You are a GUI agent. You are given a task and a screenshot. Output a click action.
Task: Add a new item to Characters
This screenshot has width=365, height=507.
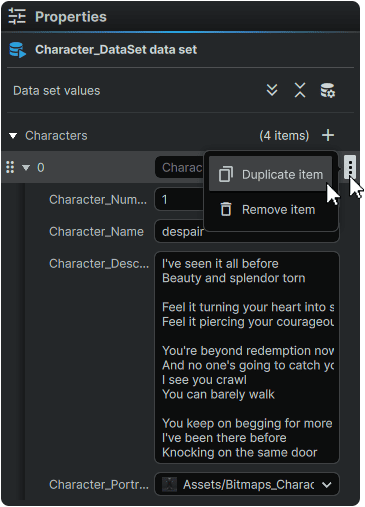328,135
